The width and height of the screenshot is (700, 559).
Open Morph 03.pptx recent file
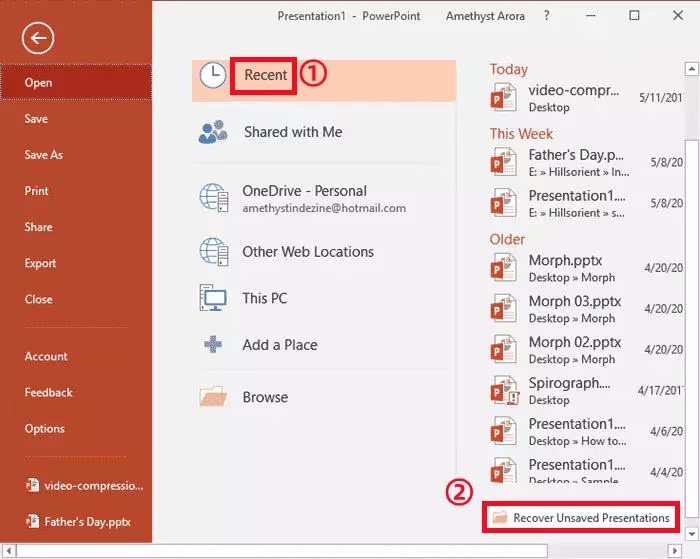click(585, 309)
